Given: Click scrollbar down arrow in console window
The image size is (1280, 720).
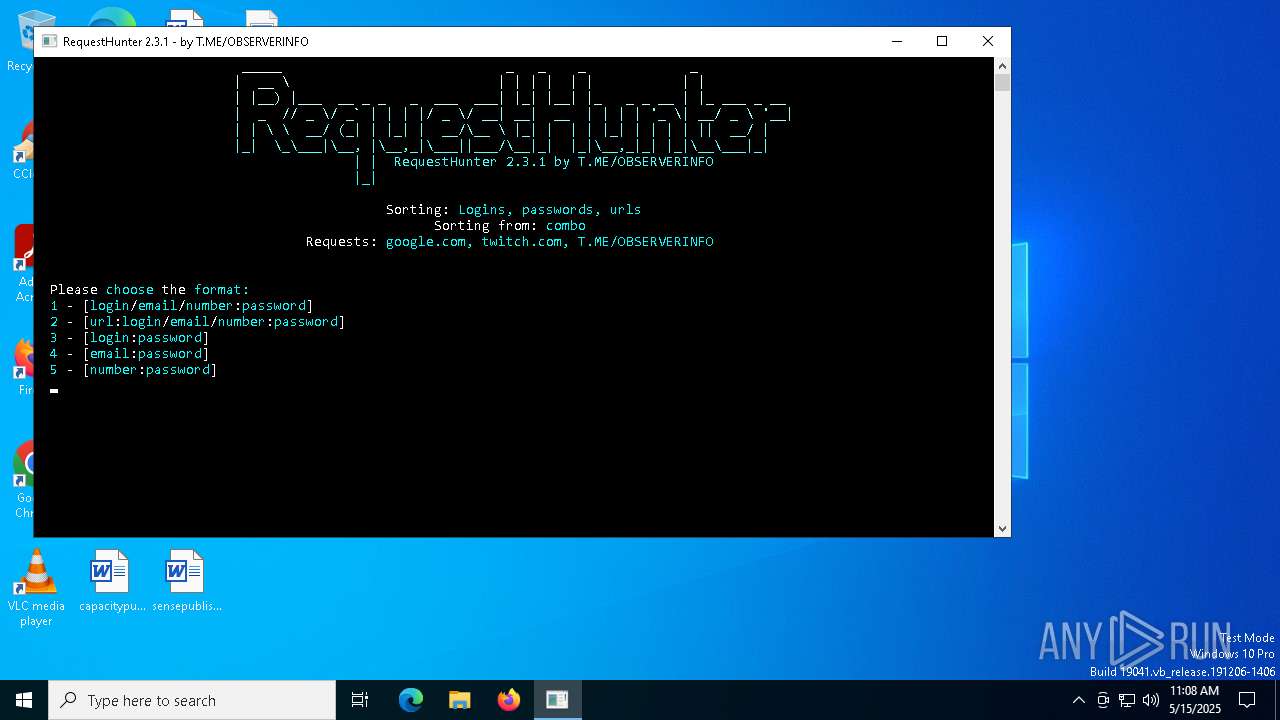Looking at the screenshot, I should tap(1002, 529).
